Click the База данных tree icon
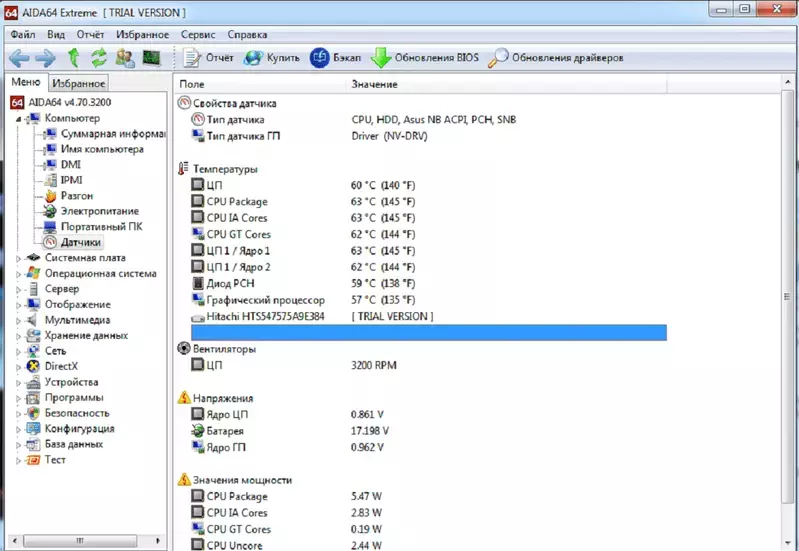799x551 pixels. pos(33,444)
